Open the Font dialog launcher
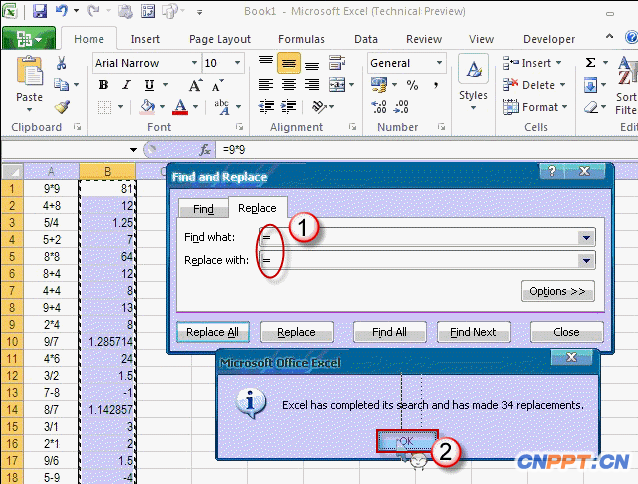 click(x=239, y=127)
